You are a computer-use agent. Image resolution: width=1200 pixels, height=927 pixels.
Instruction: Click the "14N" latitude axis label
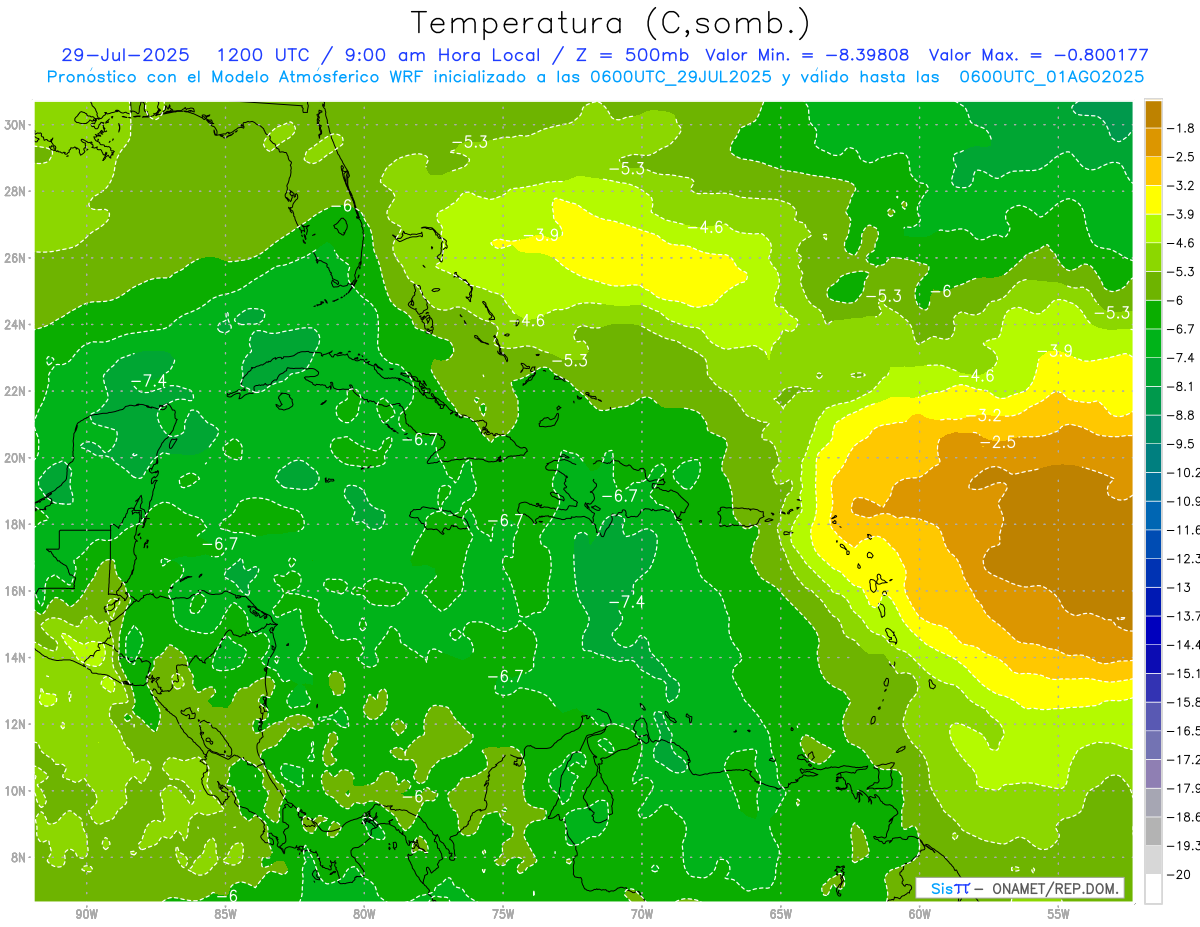pyautogui.click(x=14, y=658)
